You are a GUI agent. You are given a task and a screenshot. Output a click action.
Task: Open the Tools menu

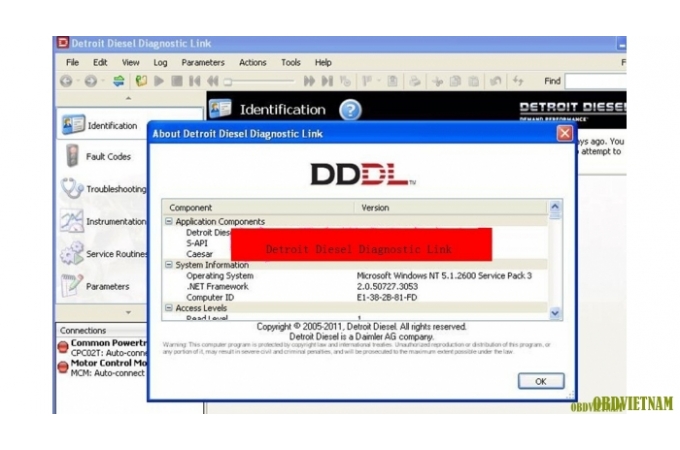(291, 62)
